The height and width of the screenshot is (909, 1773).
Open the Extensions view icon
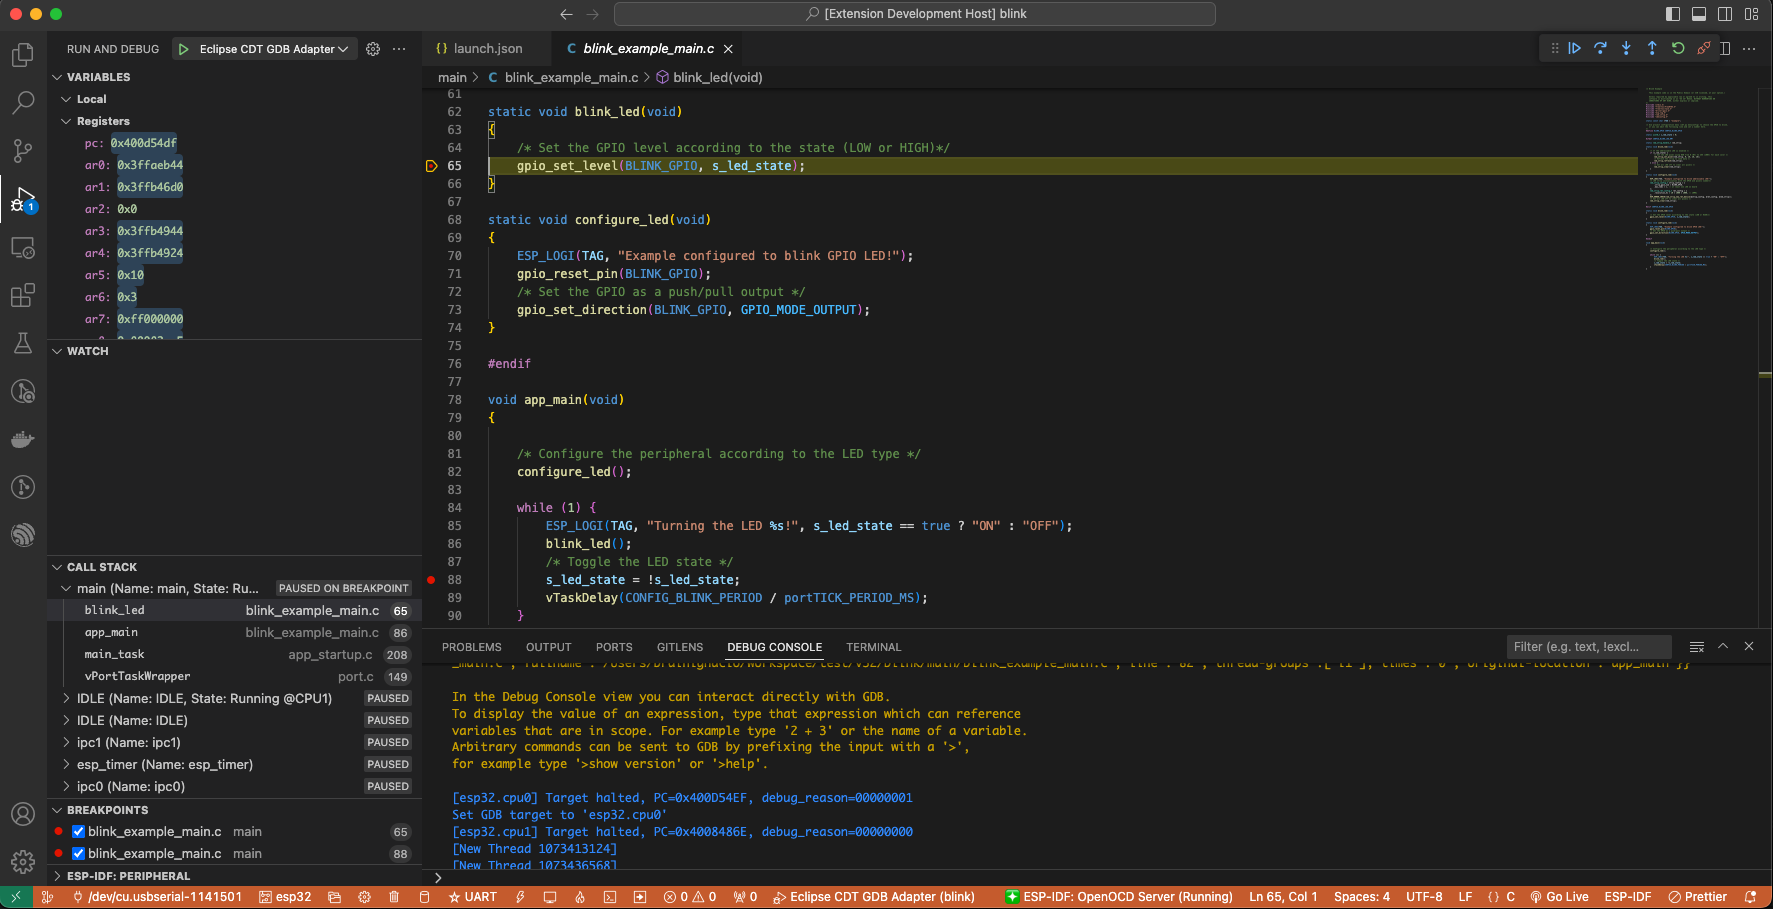coord(22,295)
